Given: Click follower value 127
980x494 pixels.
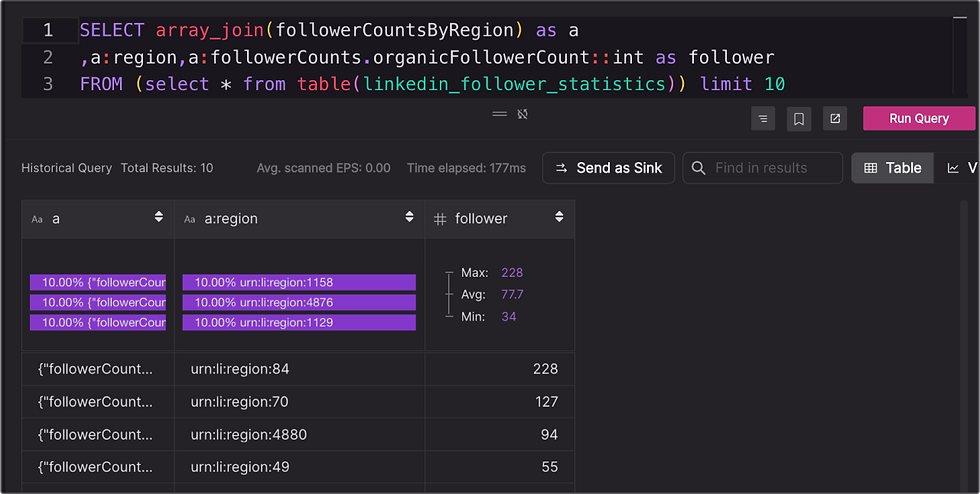Looking at the screenshot, I should click(x=546, y=401).
